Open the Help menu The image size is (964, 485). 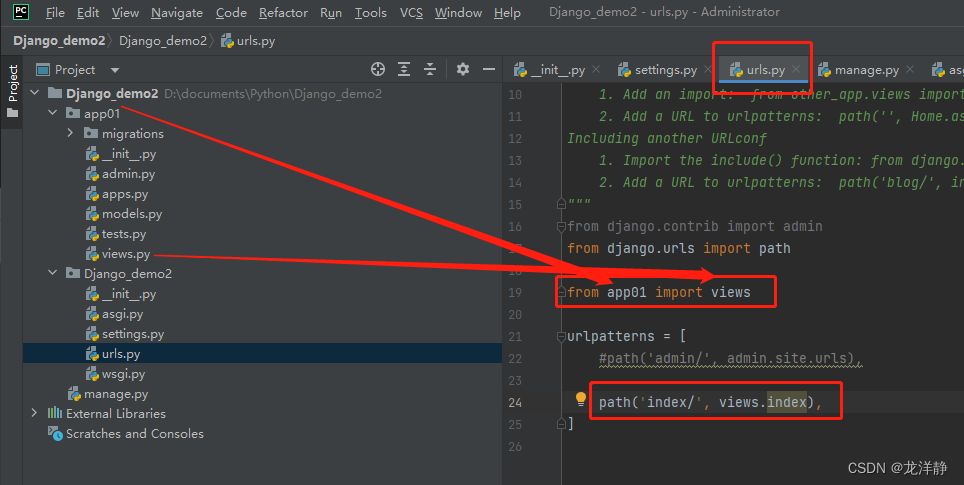507,12
